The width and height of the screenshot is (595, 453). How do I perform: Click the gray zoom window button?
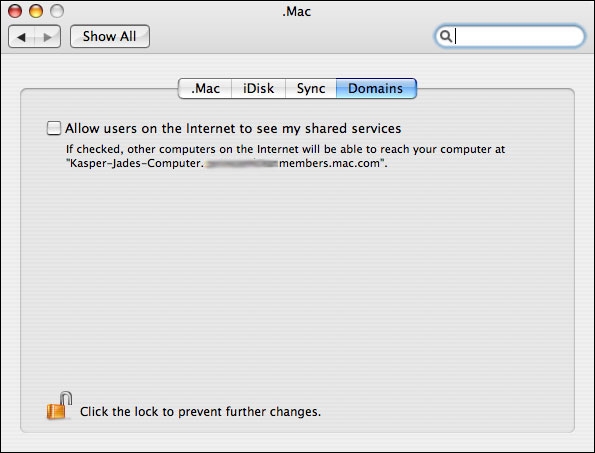click(x=57, y=11)
